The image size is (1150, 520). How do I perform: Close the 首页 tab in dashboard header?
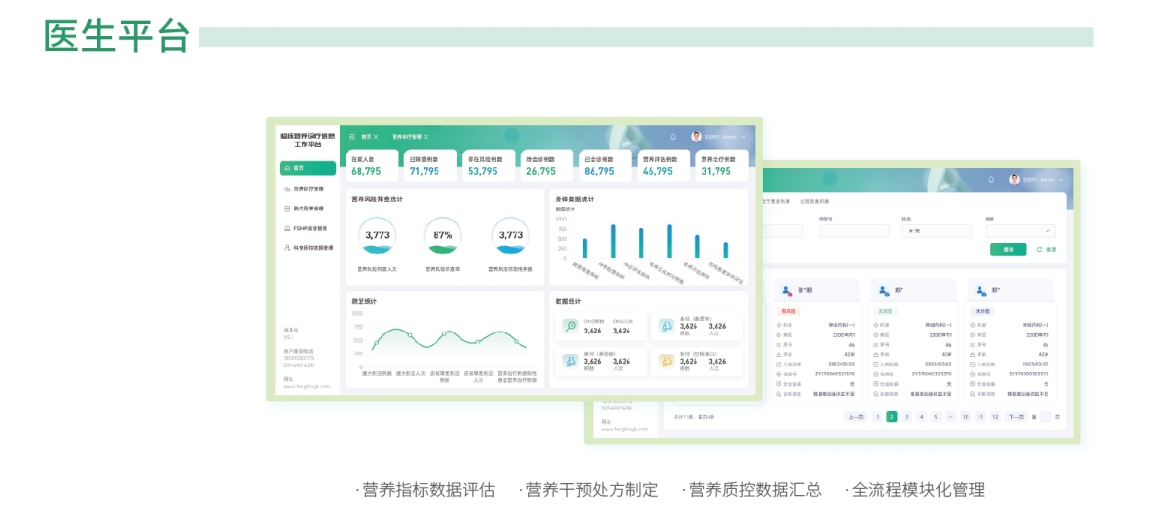[x=376, y=137]
